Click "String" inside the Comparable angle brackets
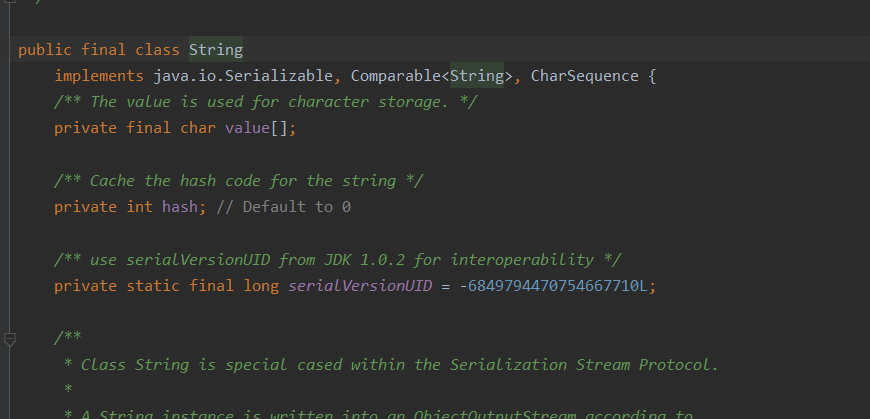The image size is (870, 419). pos(477,76)
